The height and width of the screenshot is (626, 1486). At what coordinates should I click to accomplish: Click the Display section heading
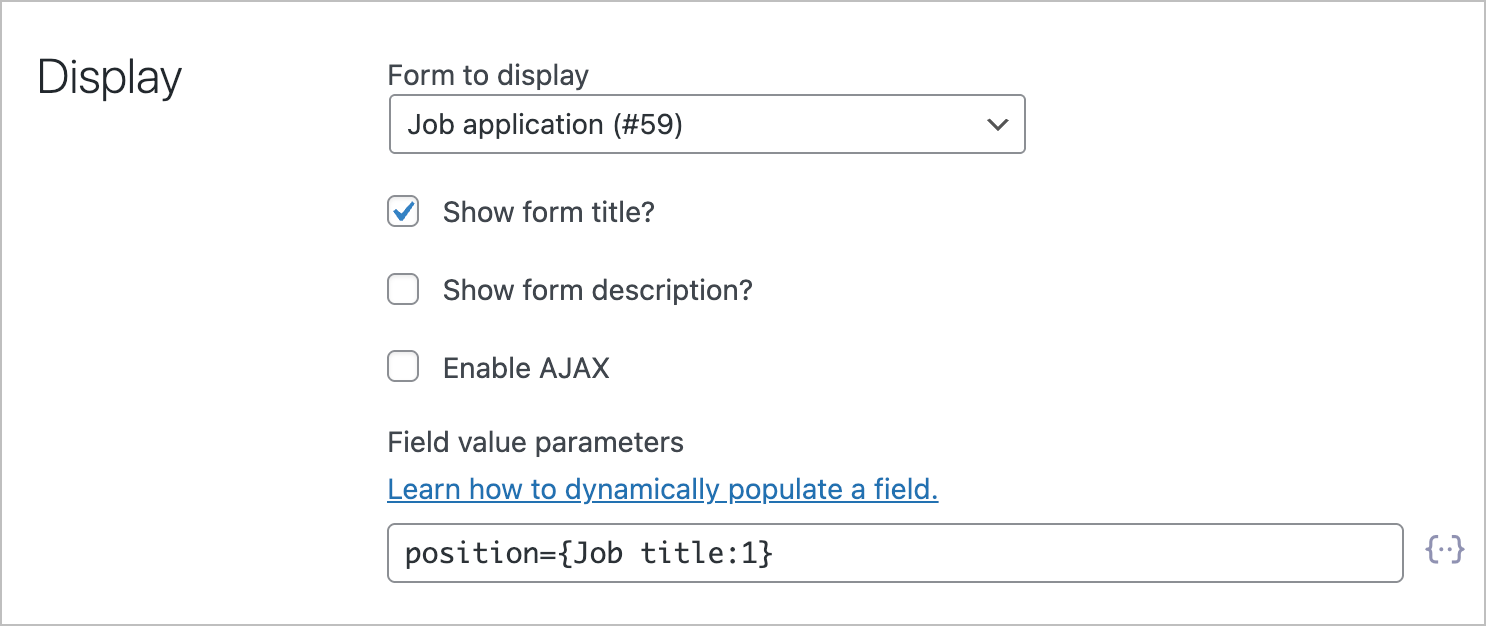[109, 76]
